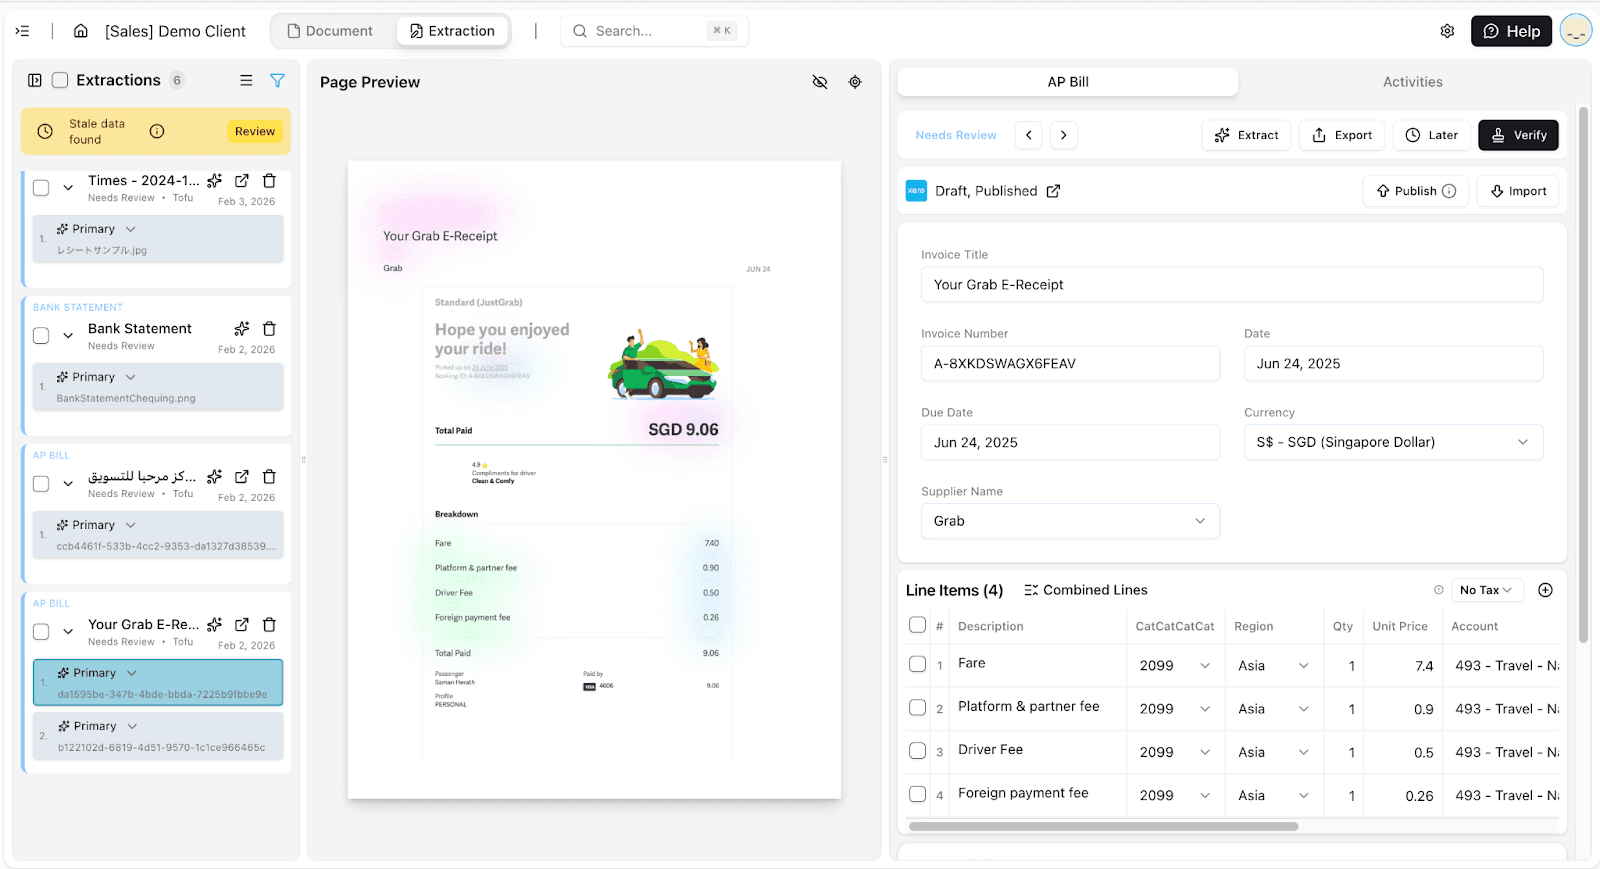The image size is (1600, 869).
Task: Click the focus target icon in Page Preview
Action: click(855, 82)
